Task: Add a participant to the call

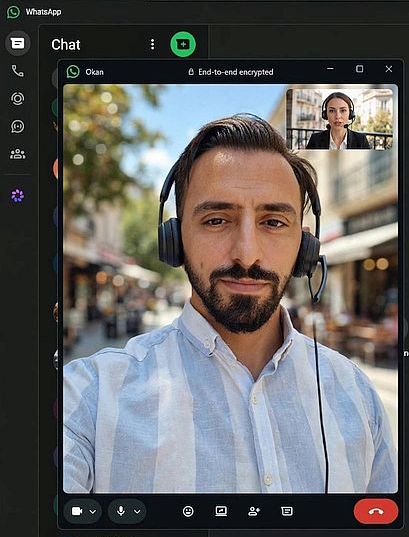Action: [x=254, y=511]
